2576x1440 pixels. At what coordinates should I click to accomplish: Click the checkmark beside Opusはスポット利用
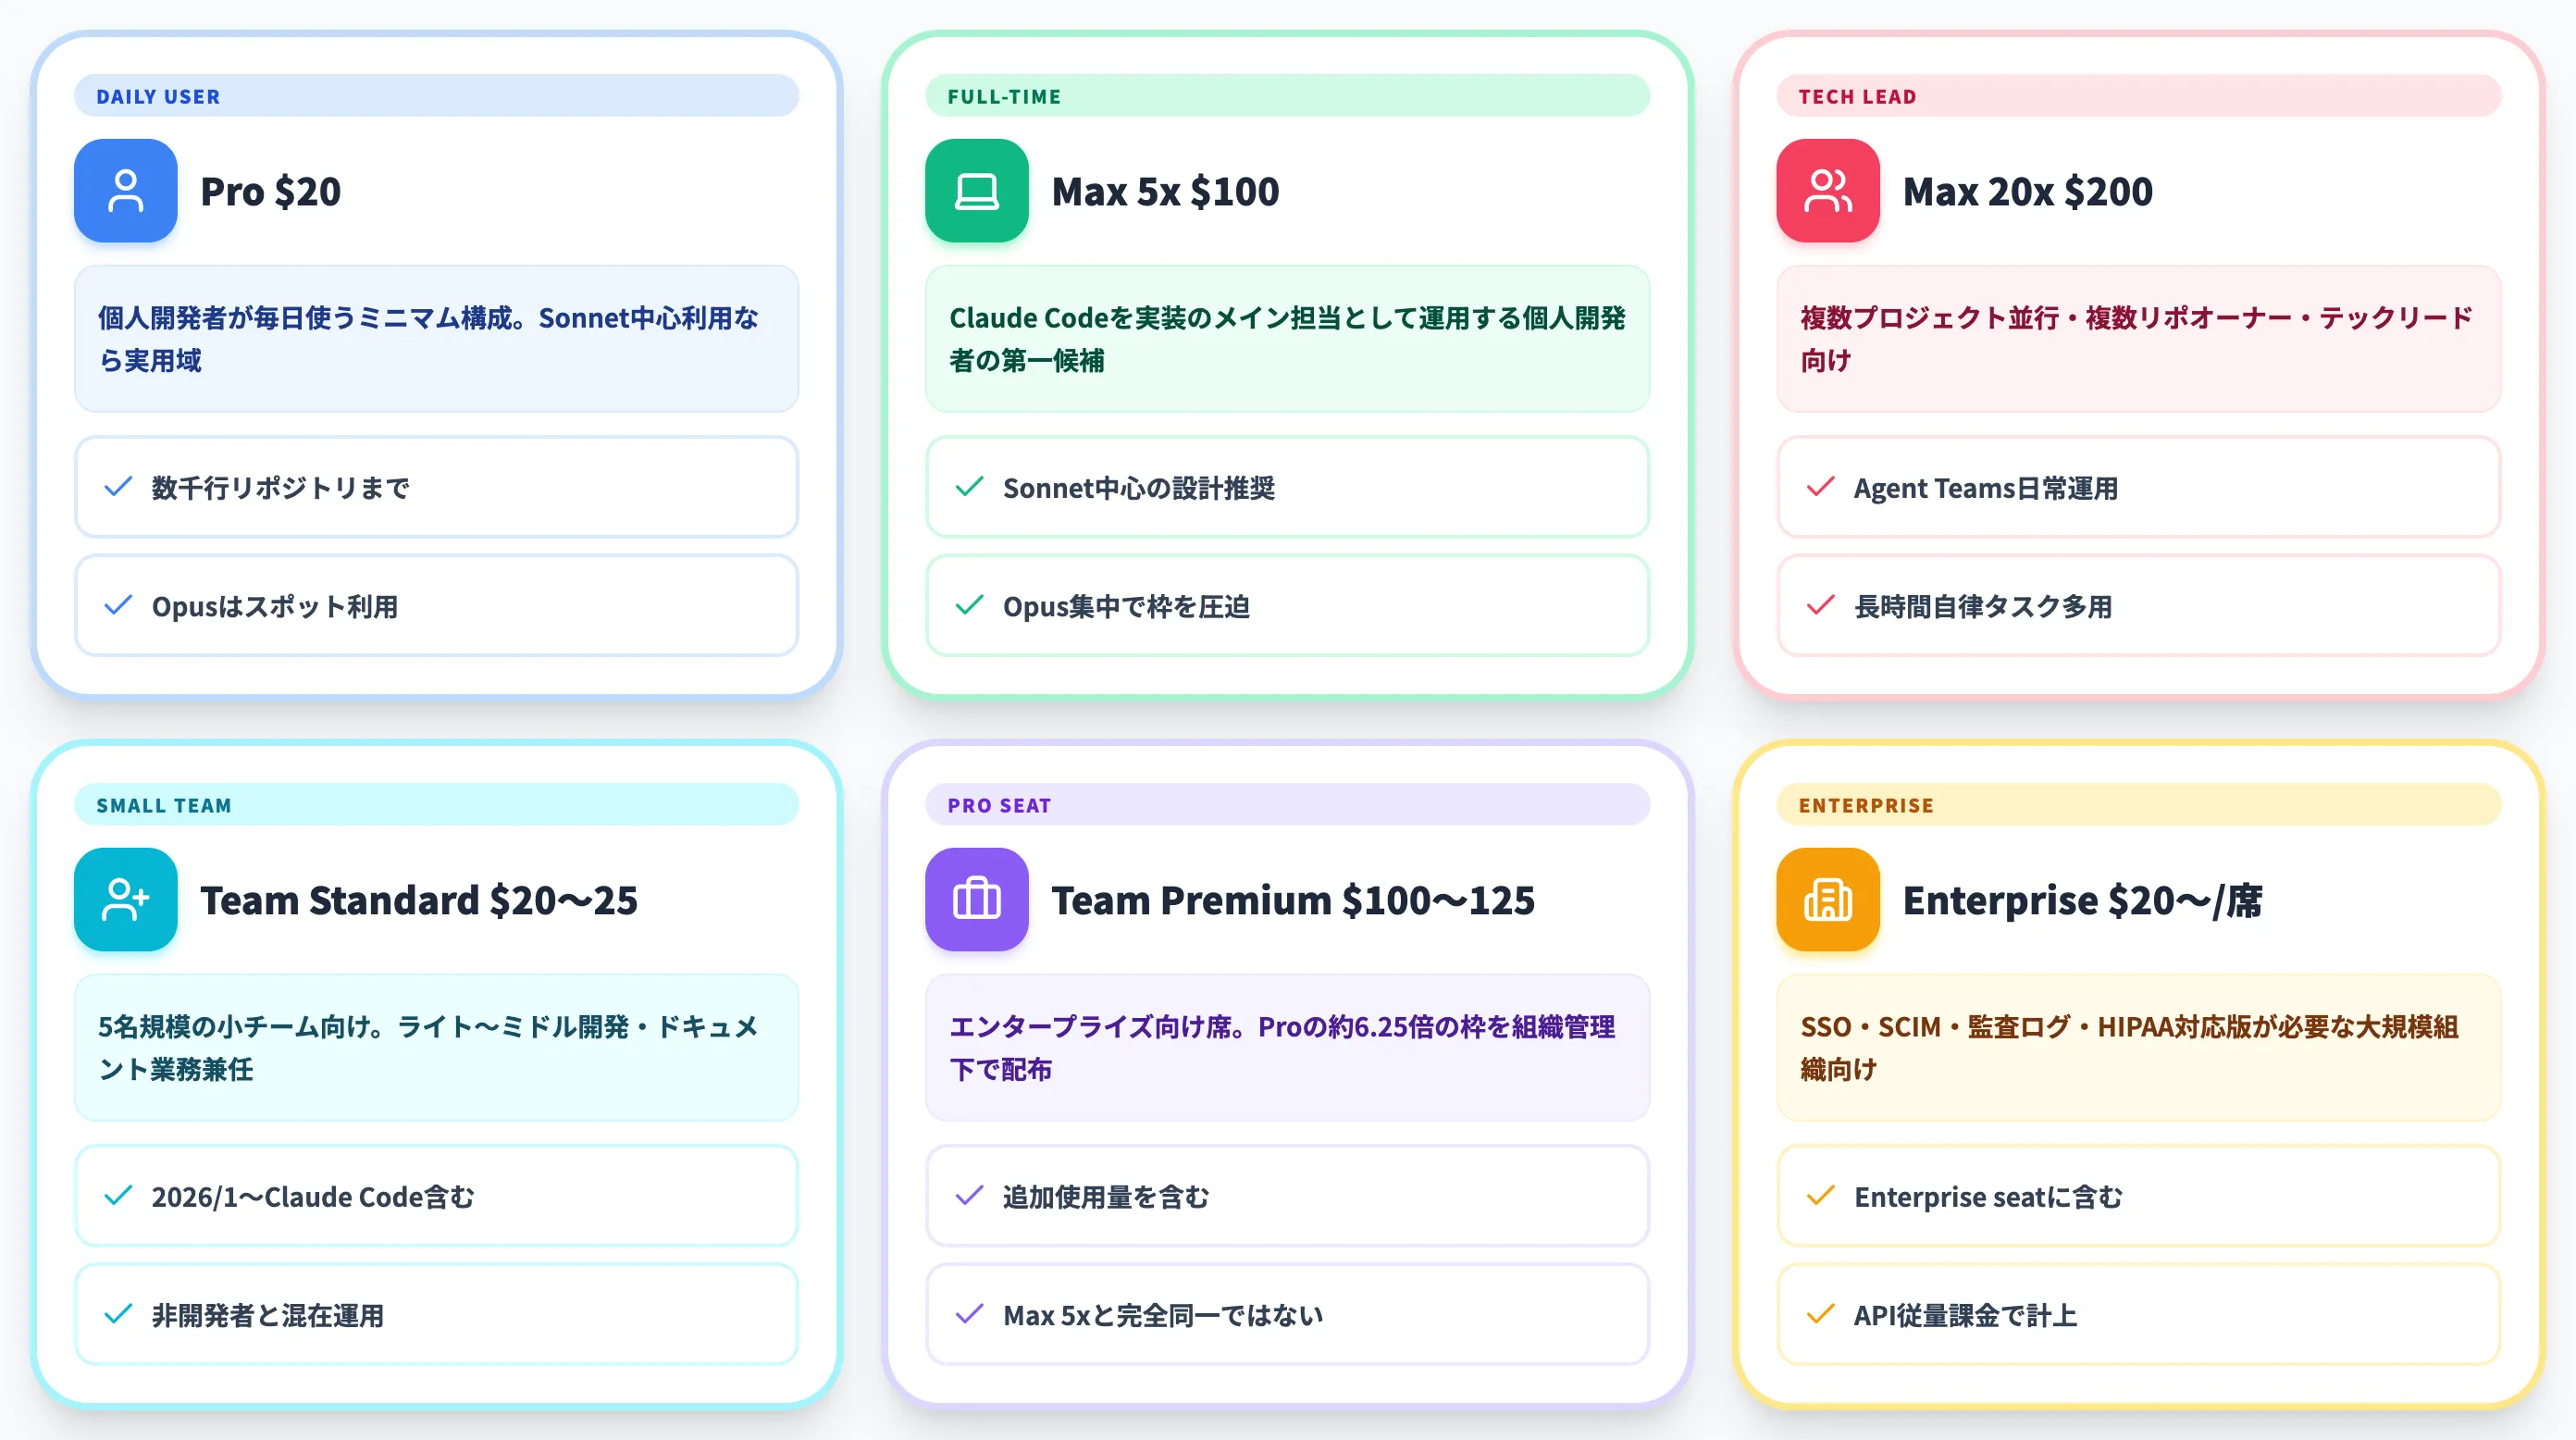(x=118, y=606)
